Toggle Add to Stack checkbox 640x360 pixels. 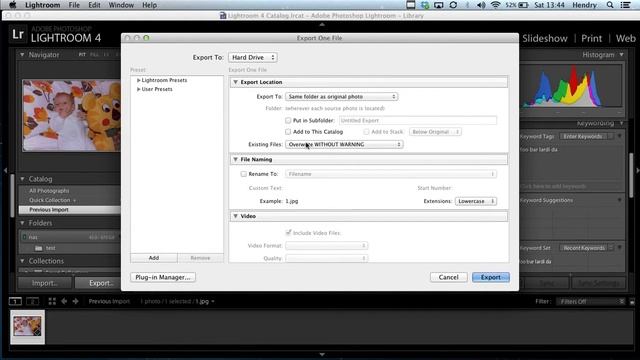pos(366,132)
